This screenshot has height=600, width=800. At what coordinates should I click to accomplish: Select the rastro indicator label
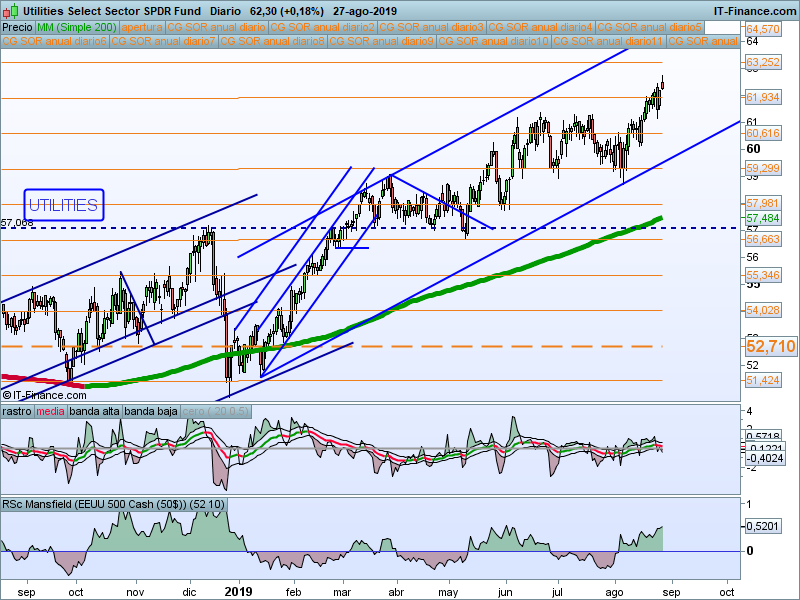pos(17,411)
